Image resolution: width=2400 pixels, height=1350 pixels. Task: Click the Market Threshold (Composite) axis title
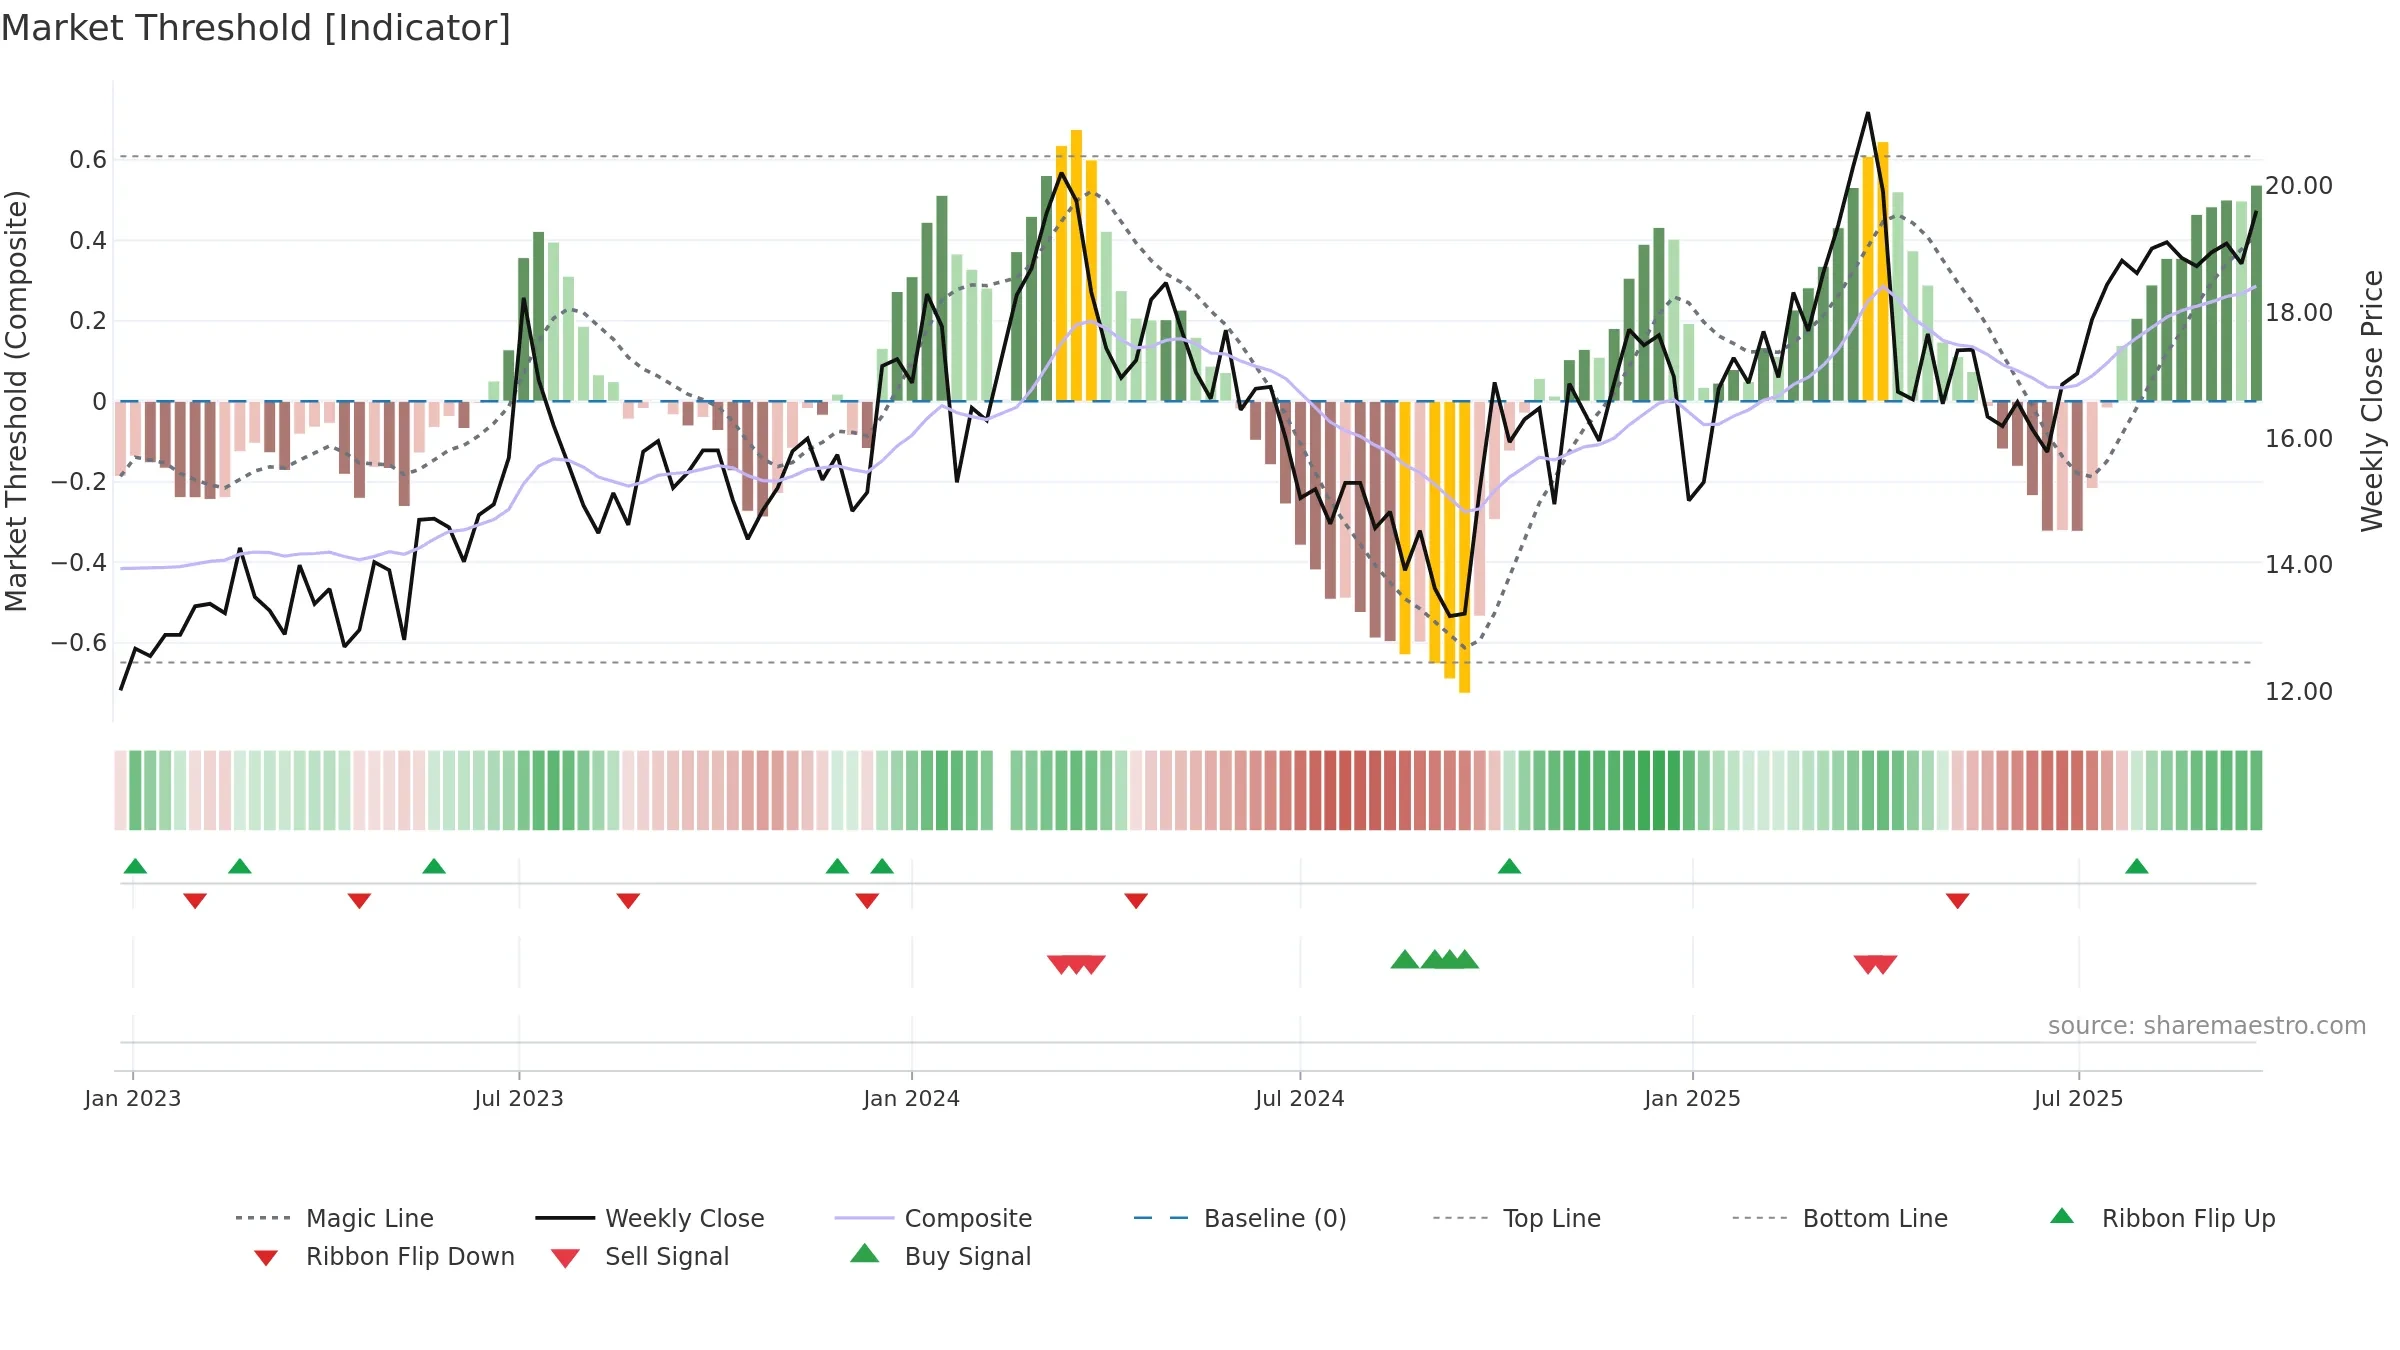point(16,401)
